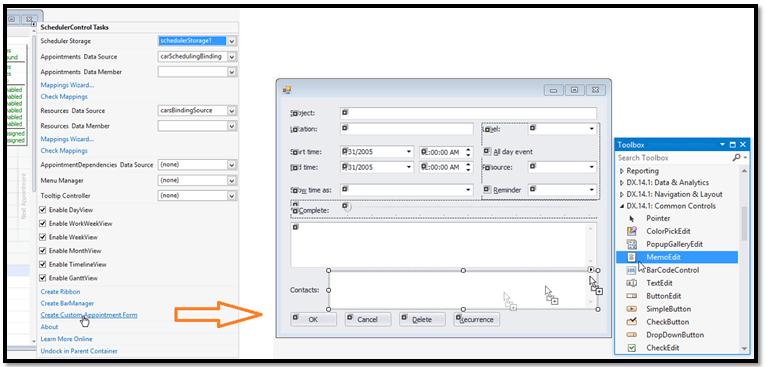Click the appointment form title bar icon
This screenshot has width=765, height=367.
[x=287, y=90]
